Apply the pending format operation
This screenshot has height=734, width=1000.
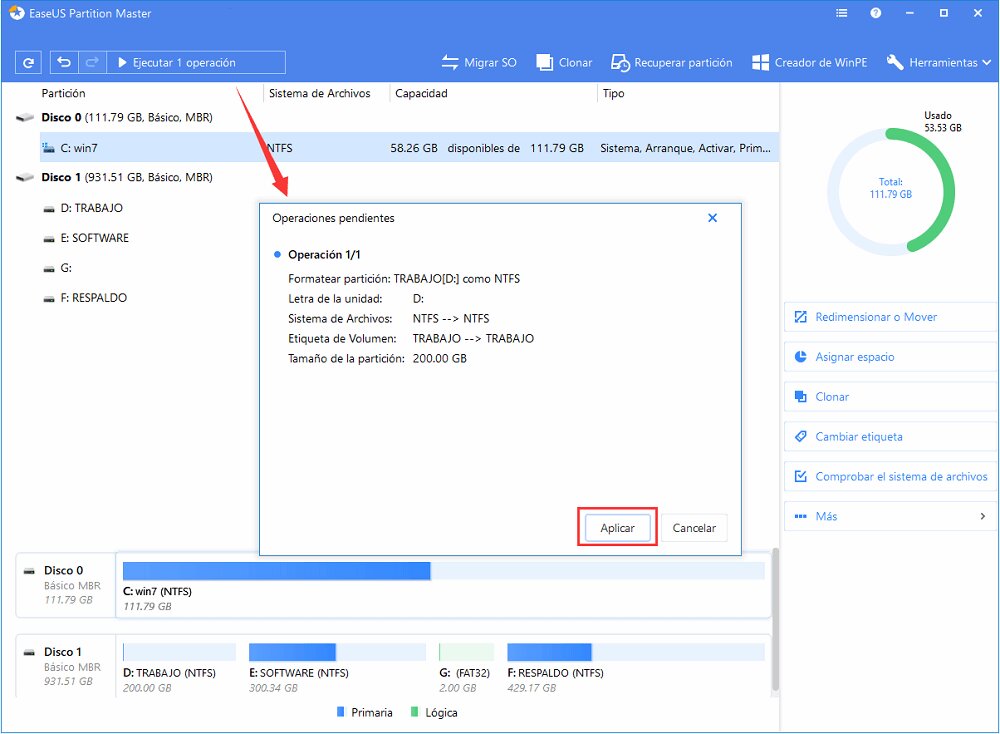(x=617, y=528)
